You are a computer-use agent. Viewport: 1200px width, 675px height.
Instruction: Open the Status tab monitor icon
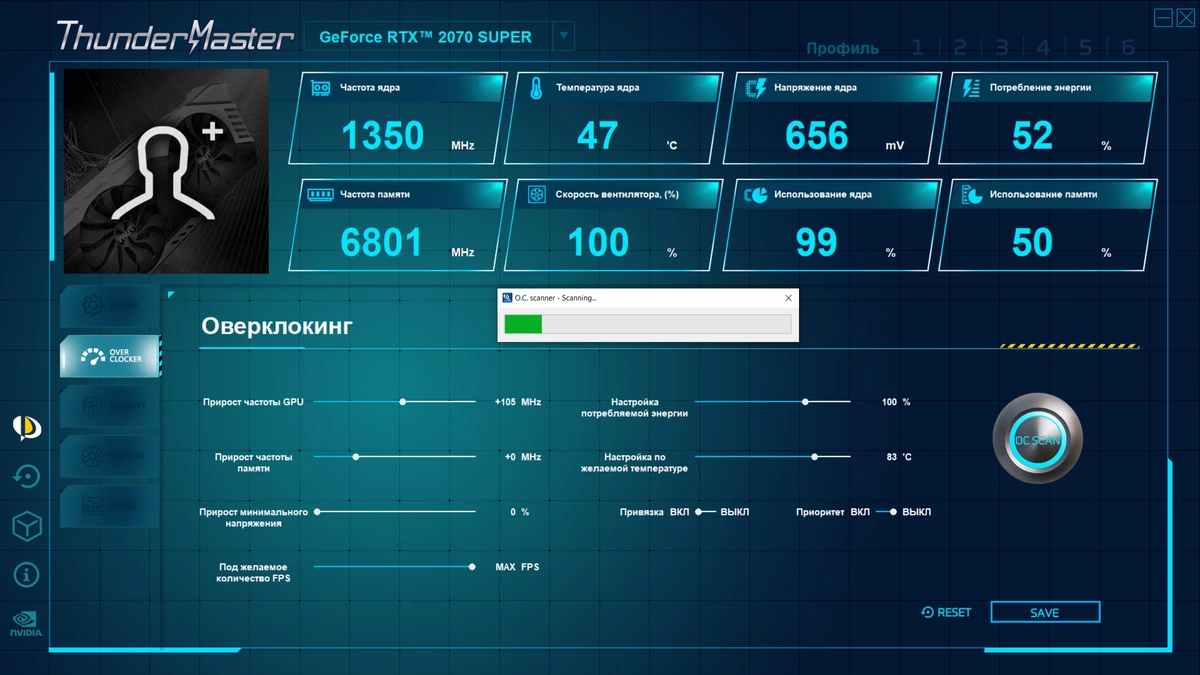(93, 506)
